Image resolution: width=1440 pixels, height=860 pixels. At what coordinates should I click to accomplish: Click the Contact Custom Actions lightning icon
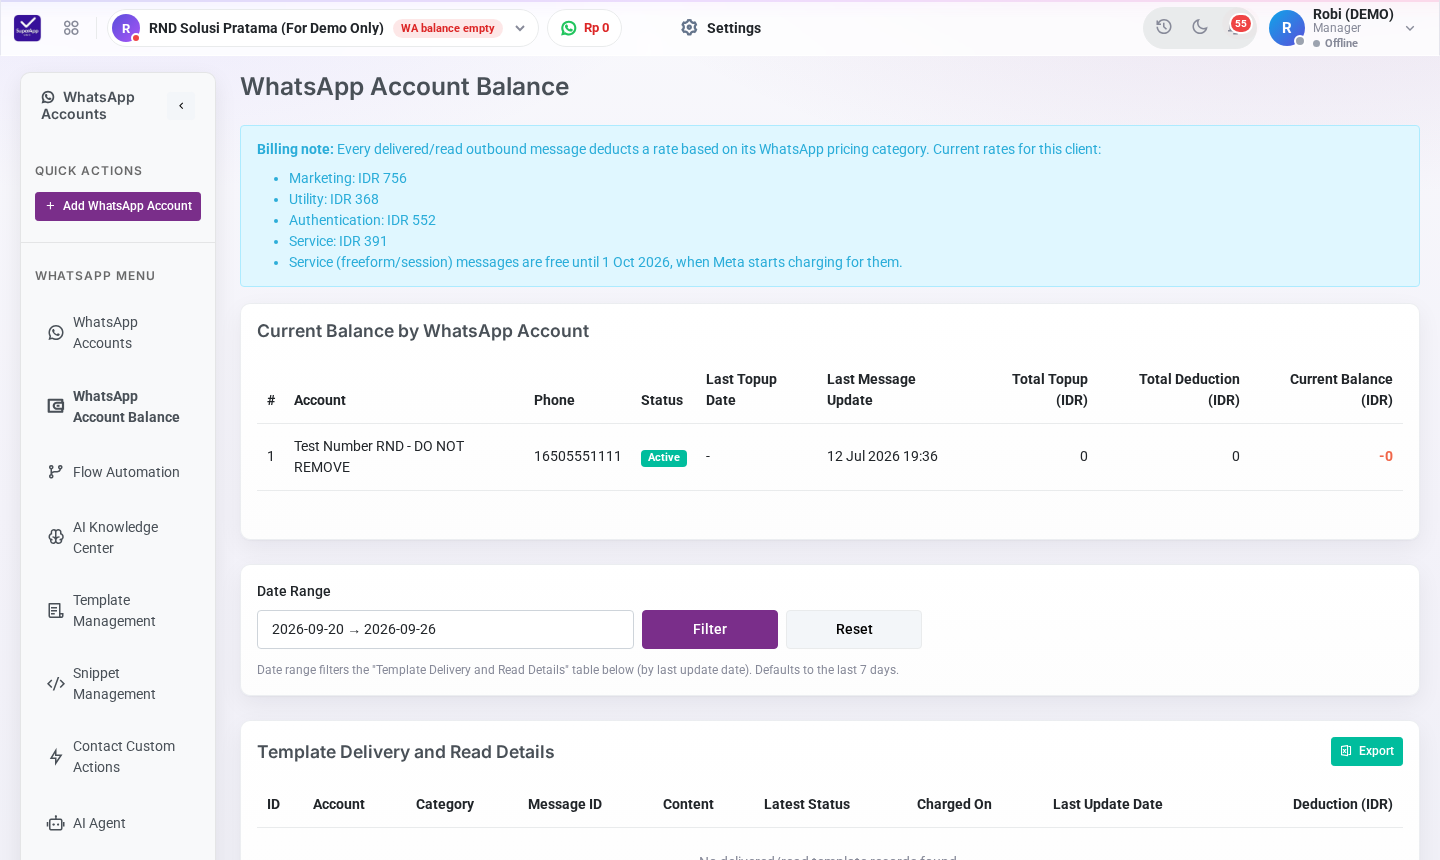(56, 757)
